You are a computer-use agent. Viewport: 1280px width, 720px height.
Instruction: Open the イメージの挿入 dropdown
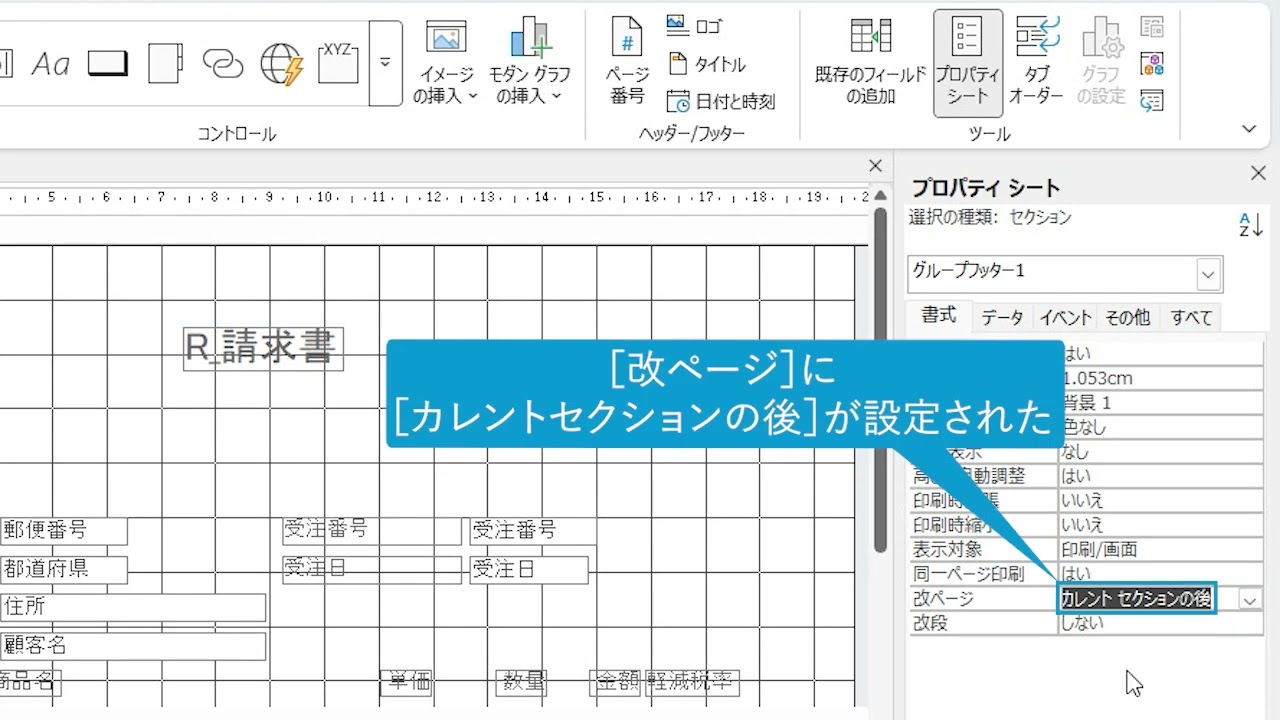[x=446, y=62]
